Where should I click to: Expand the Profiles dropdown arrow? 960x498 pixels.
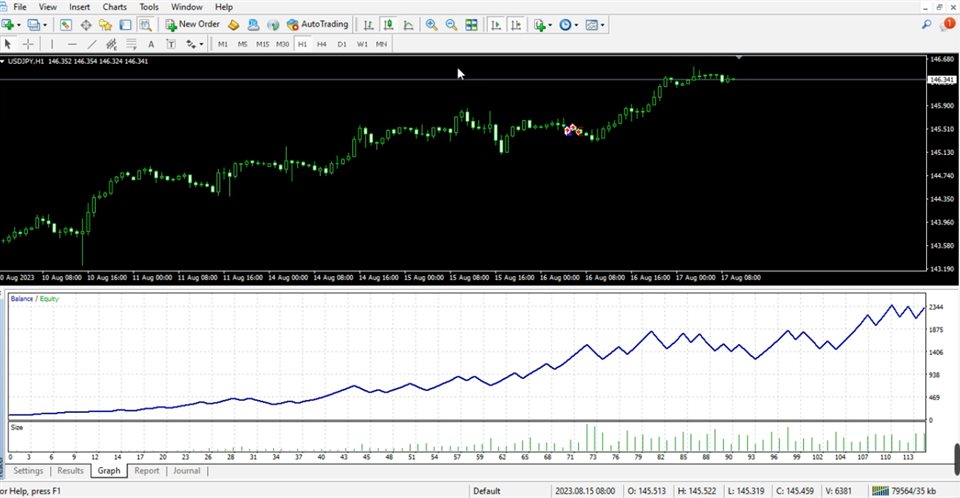(x=45, y=25)
